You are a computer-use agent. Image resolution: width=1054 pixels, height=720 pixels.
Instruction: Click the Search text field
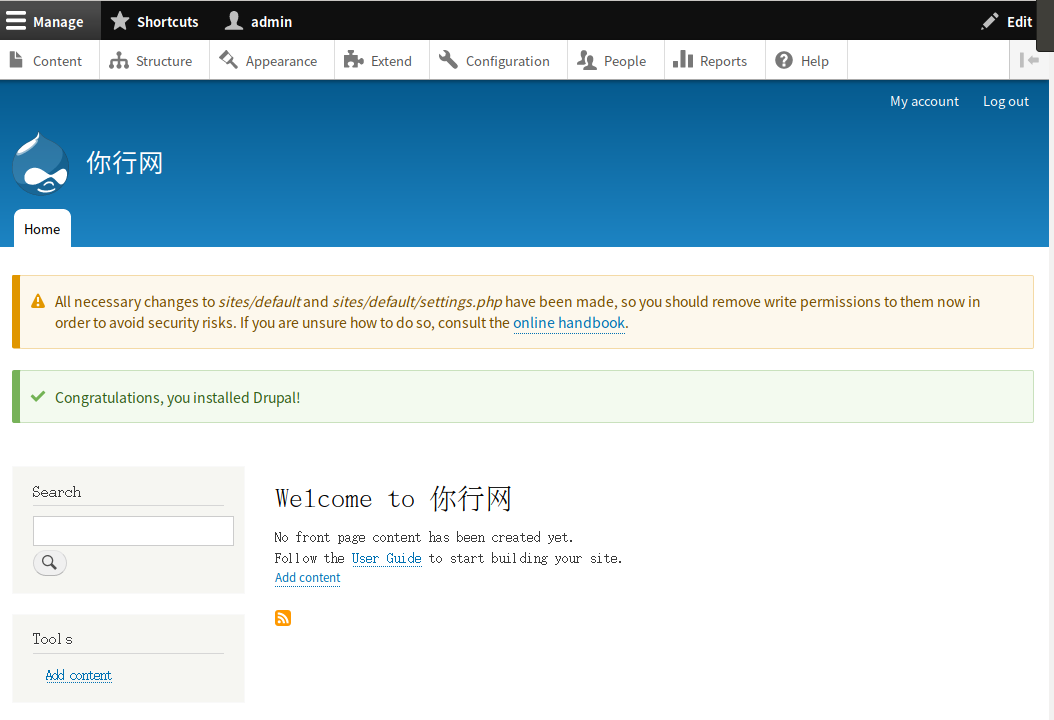[x=133, y=531]
